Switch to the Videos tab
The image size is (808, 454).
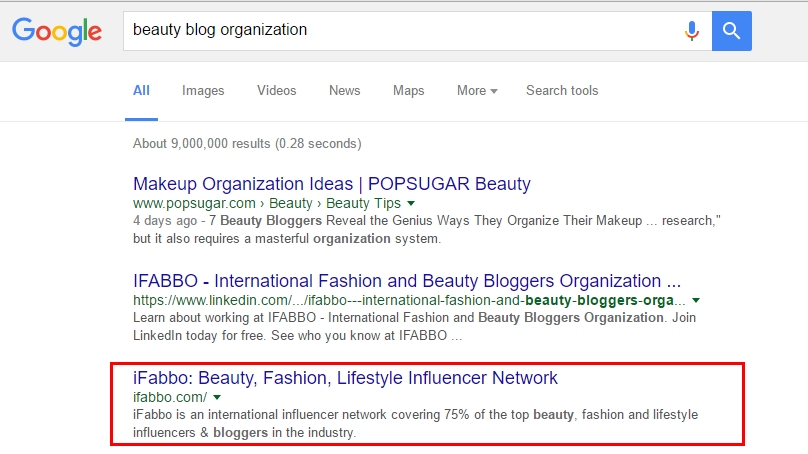pyautogui.click(x=277, y=91)
